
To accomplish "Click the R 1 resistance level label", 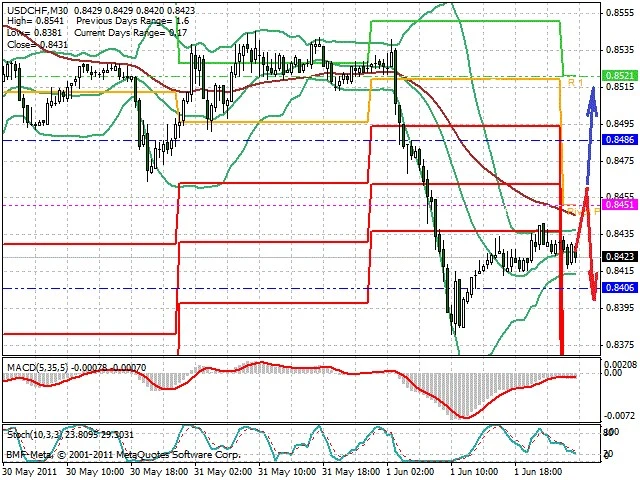I will coord(576,82).
